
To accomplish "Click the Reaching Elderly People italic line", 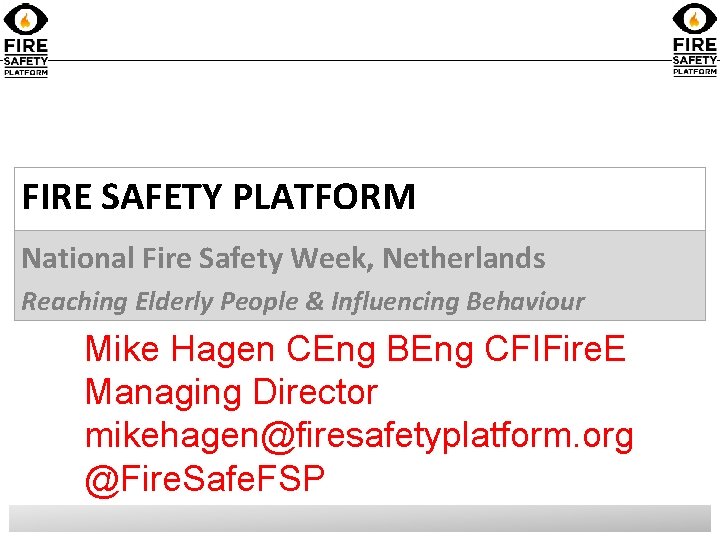I will 303,301.
